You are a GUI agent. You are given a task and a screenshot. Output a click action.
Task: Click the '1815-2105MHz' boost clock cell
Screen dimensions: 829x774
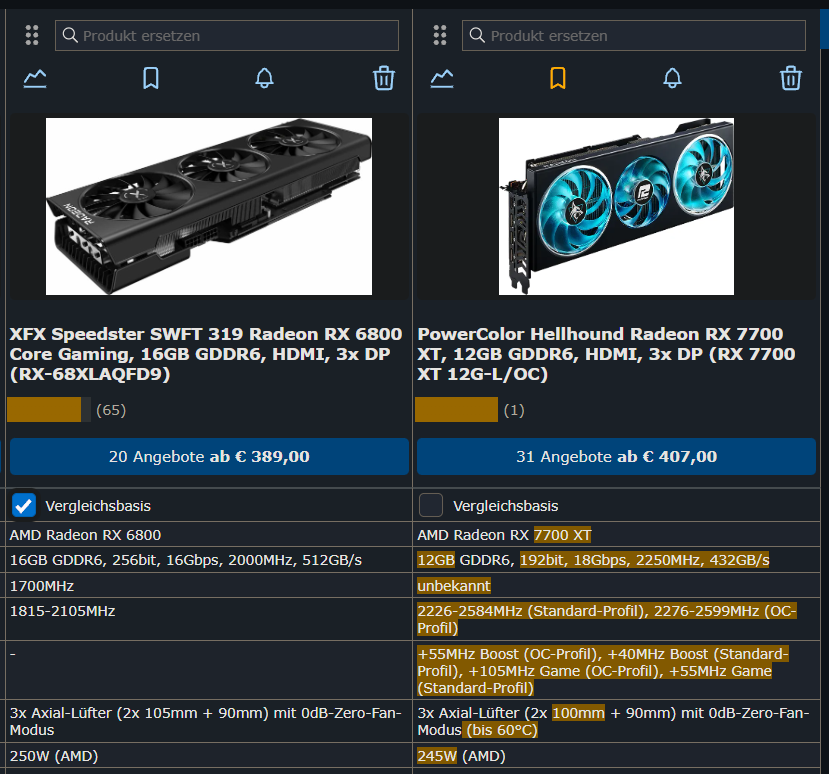coord(209,619)
